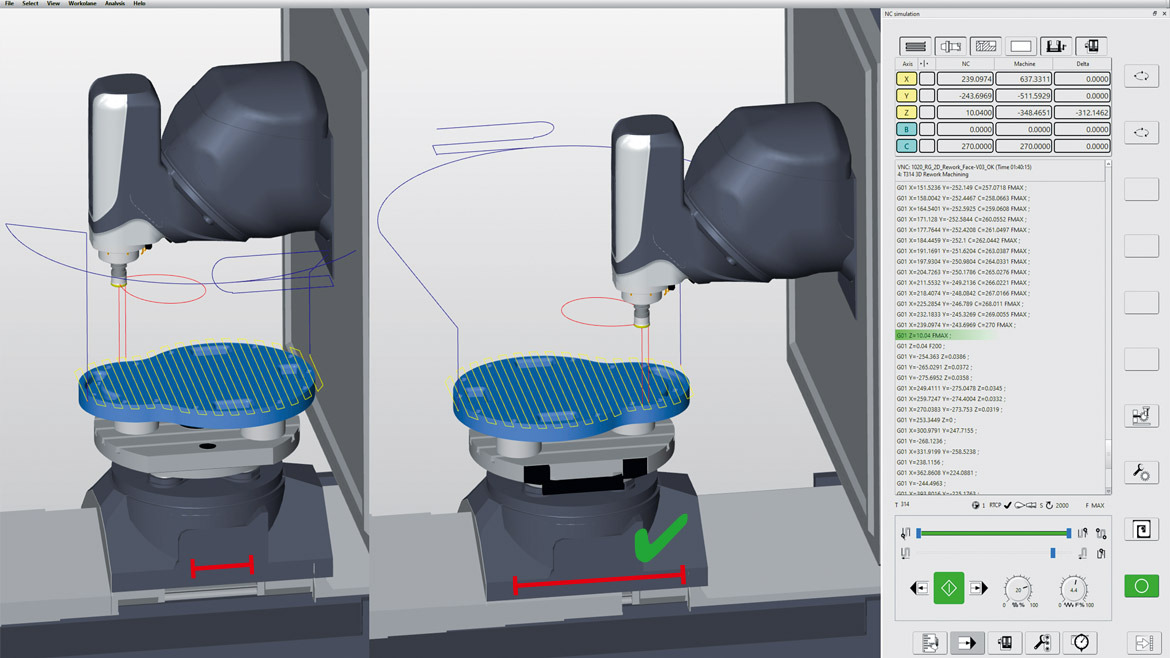The height and width of the screenshot is (658, 1170).
Task: Open the wrench and gear settings button
Action: coord(1141,472)
